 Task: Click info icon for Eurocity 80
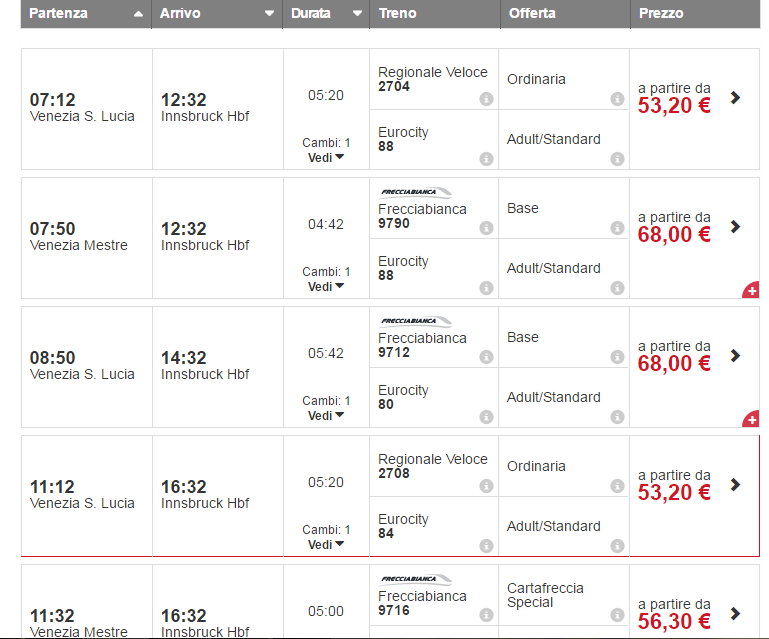tap(486, 417)
